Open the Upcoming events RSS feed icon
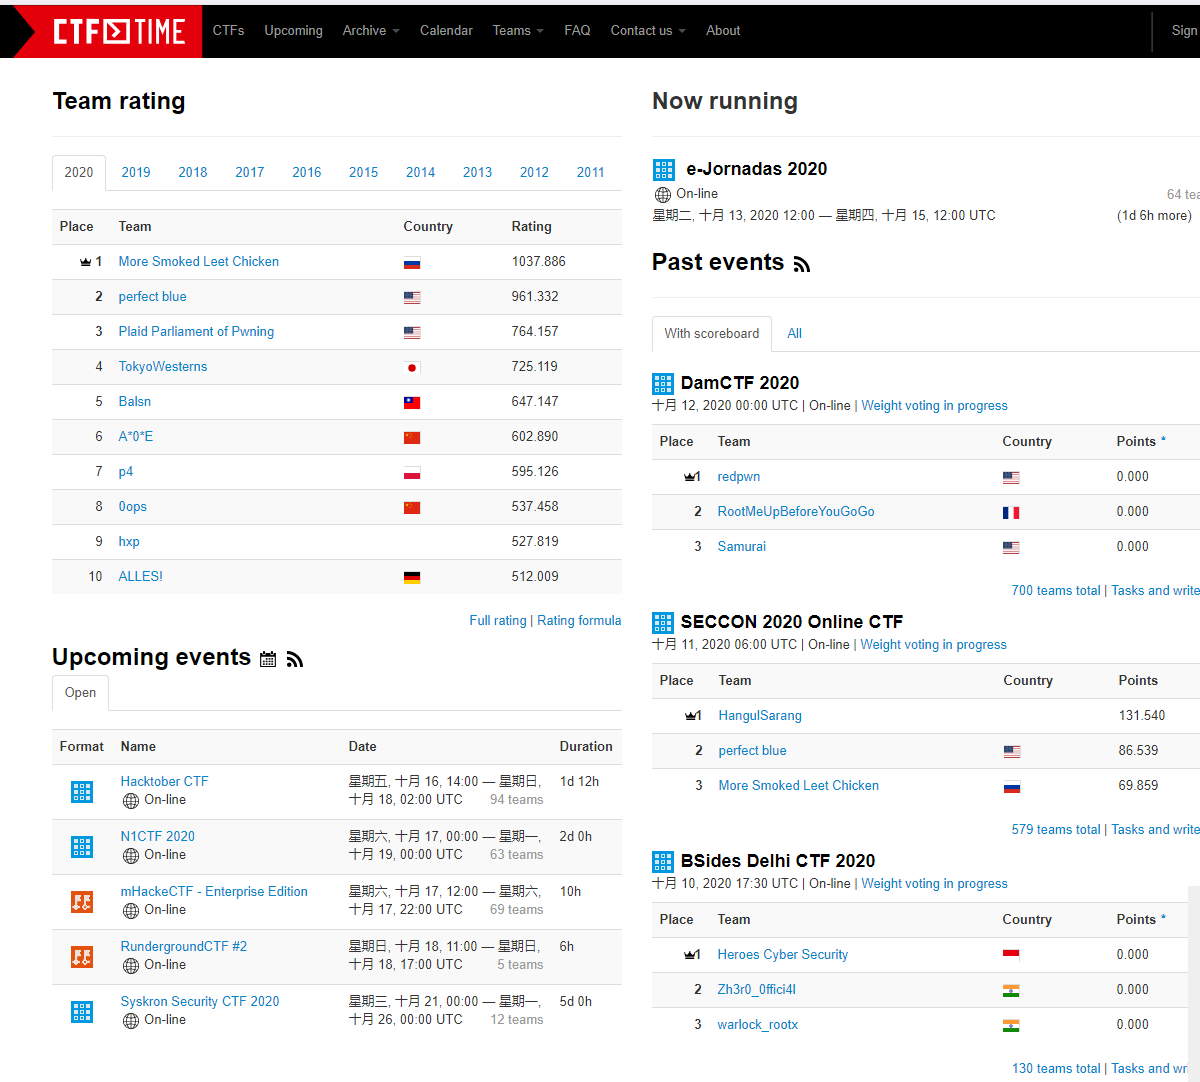Viewport: 1200px width, 1082px height. click(295, 659)
